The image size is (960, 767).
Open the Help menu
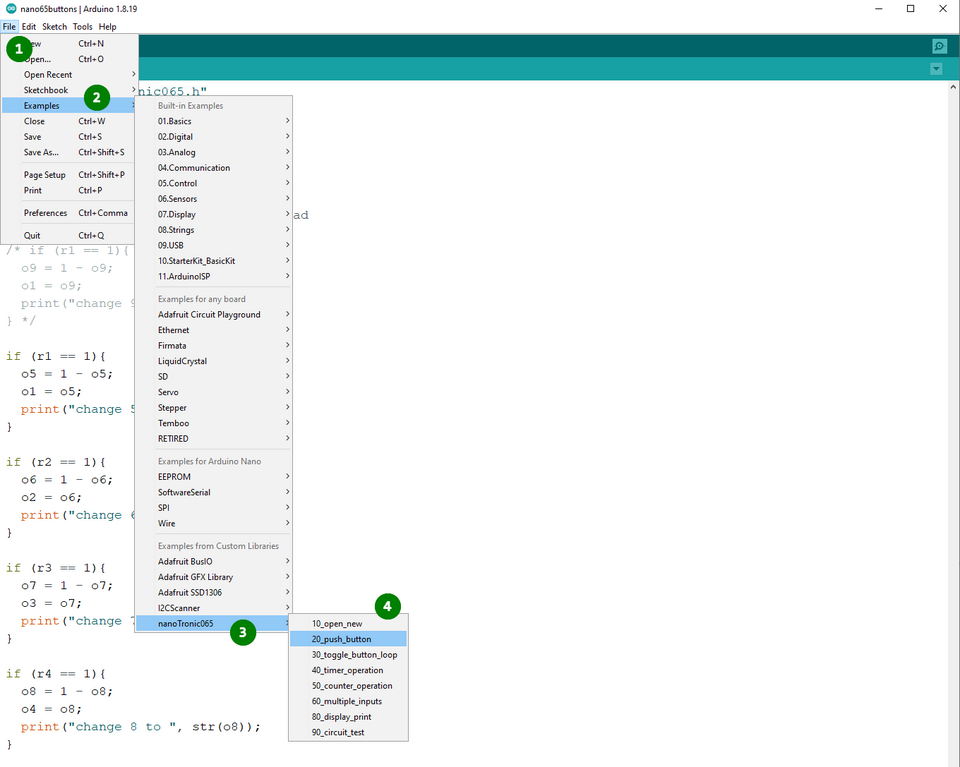[107, 27]
